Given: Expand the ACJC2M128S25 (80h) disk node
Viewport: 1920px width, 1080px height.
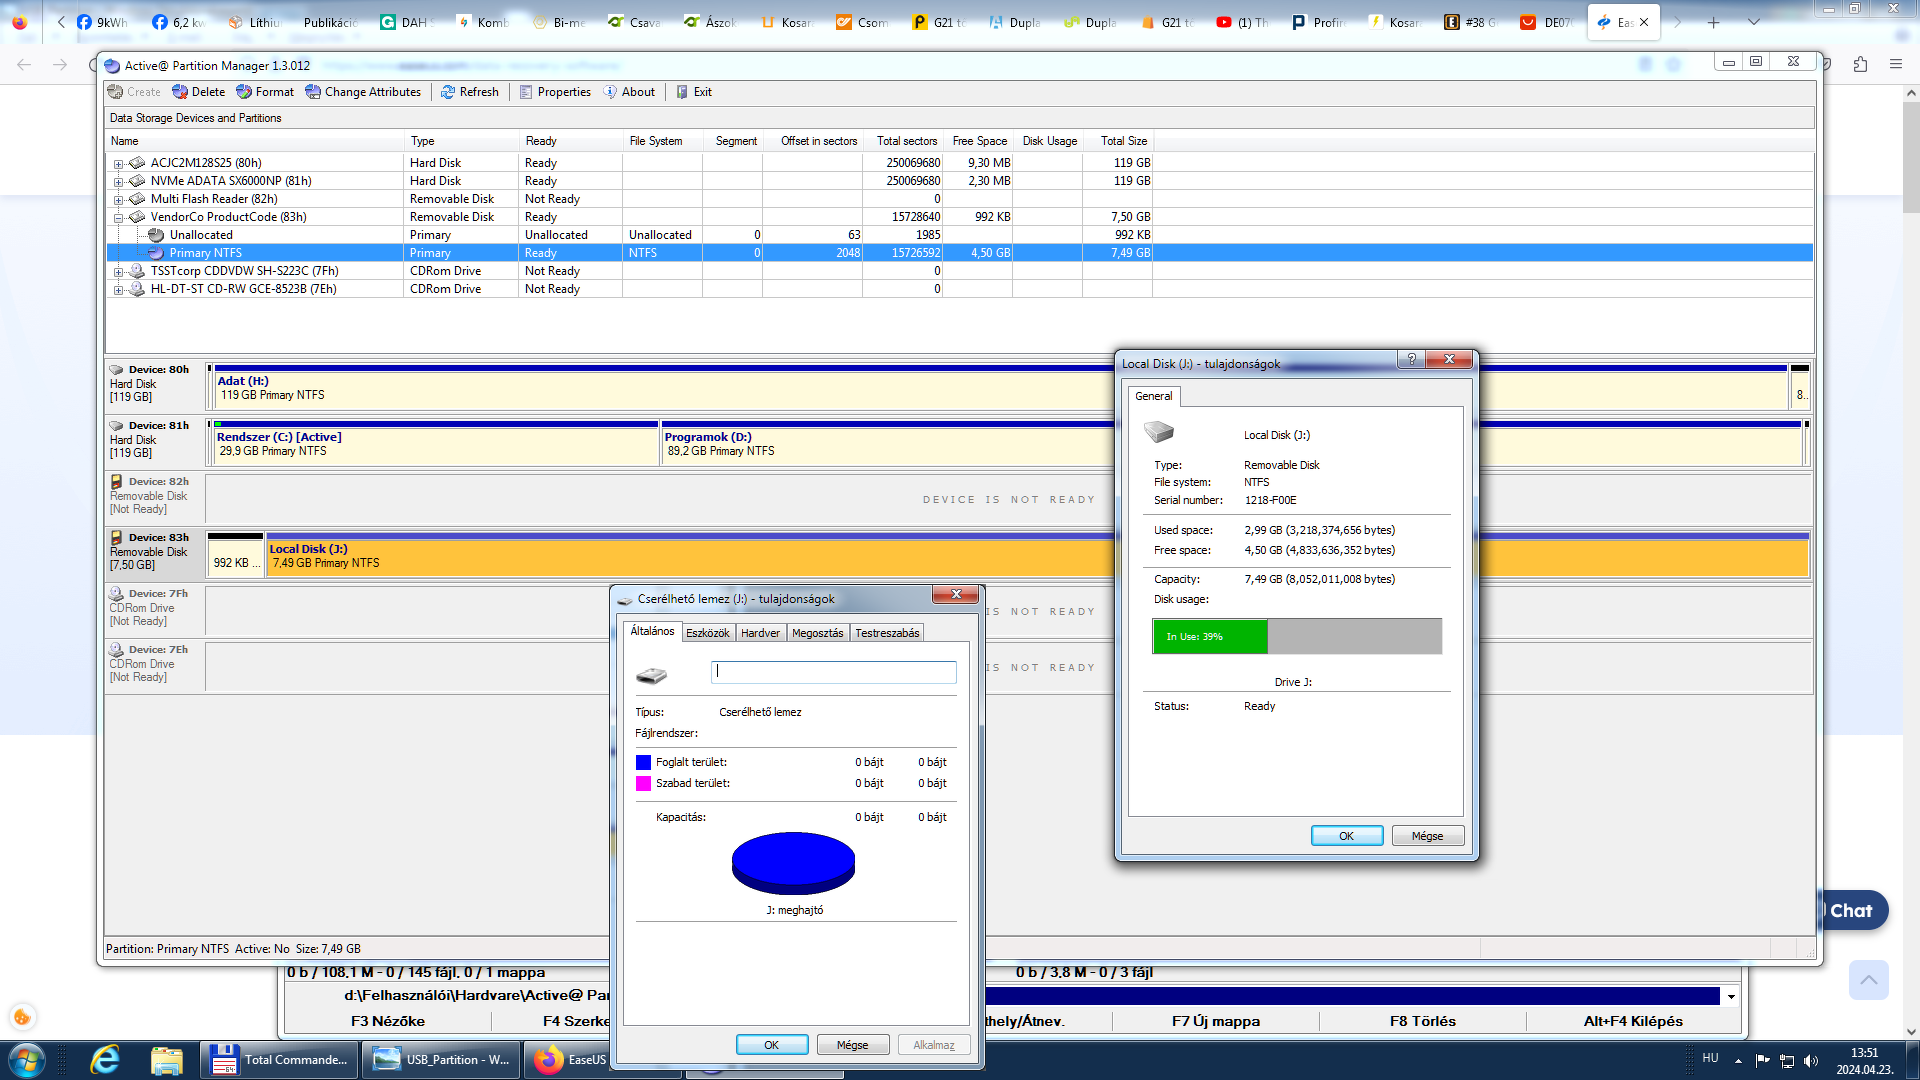Looking at the screenshot, I should [118, 164].
